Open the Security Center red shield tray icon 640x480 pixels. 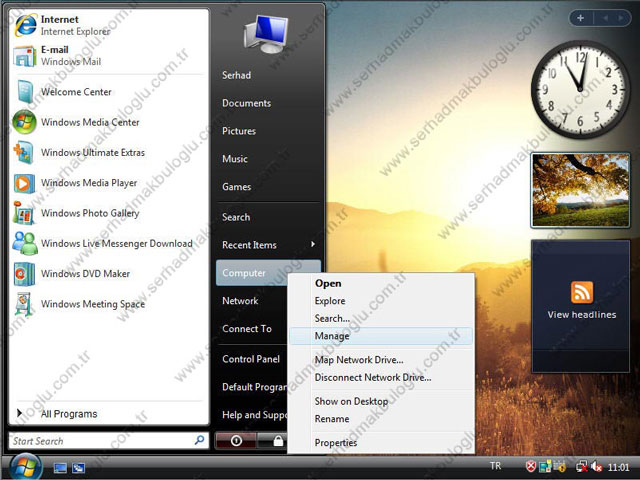530,466
